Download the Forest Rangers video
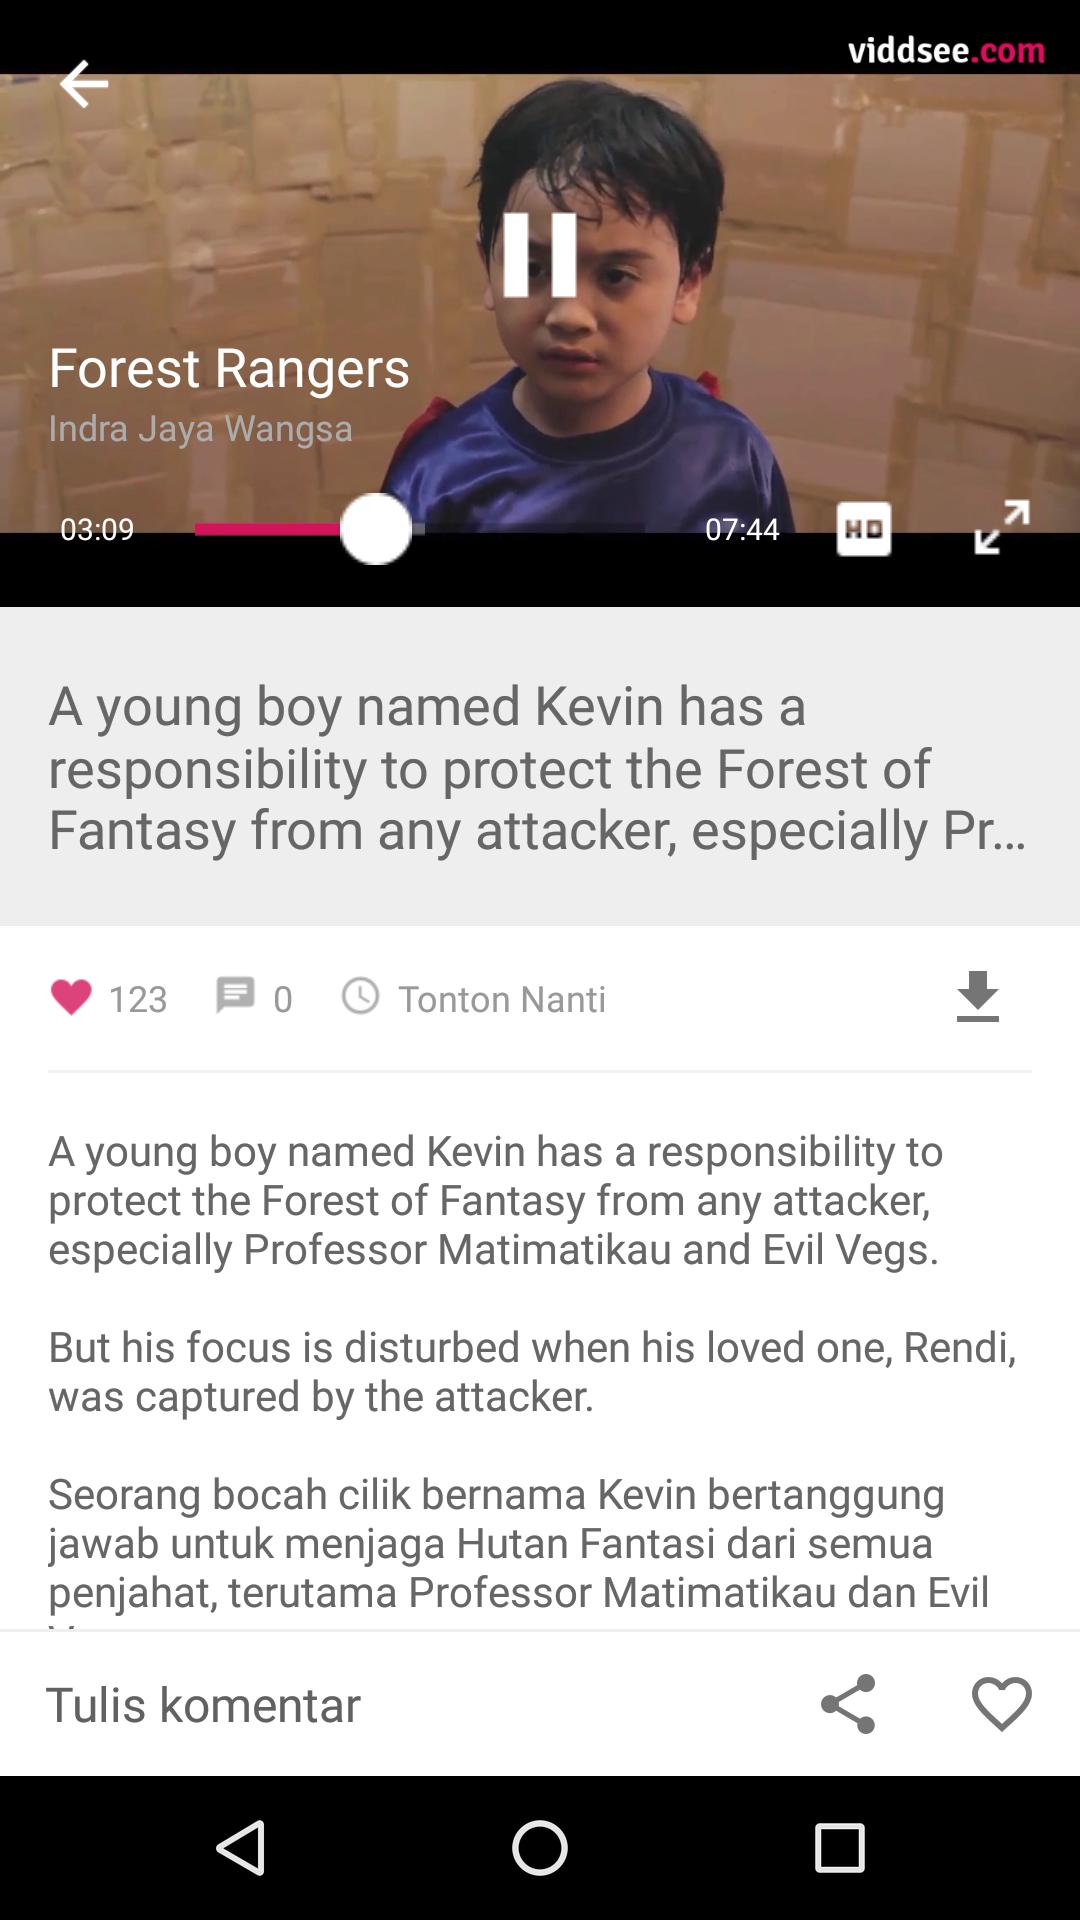This screenshot has height=1920, width=1080. click(x=978, y=997)
